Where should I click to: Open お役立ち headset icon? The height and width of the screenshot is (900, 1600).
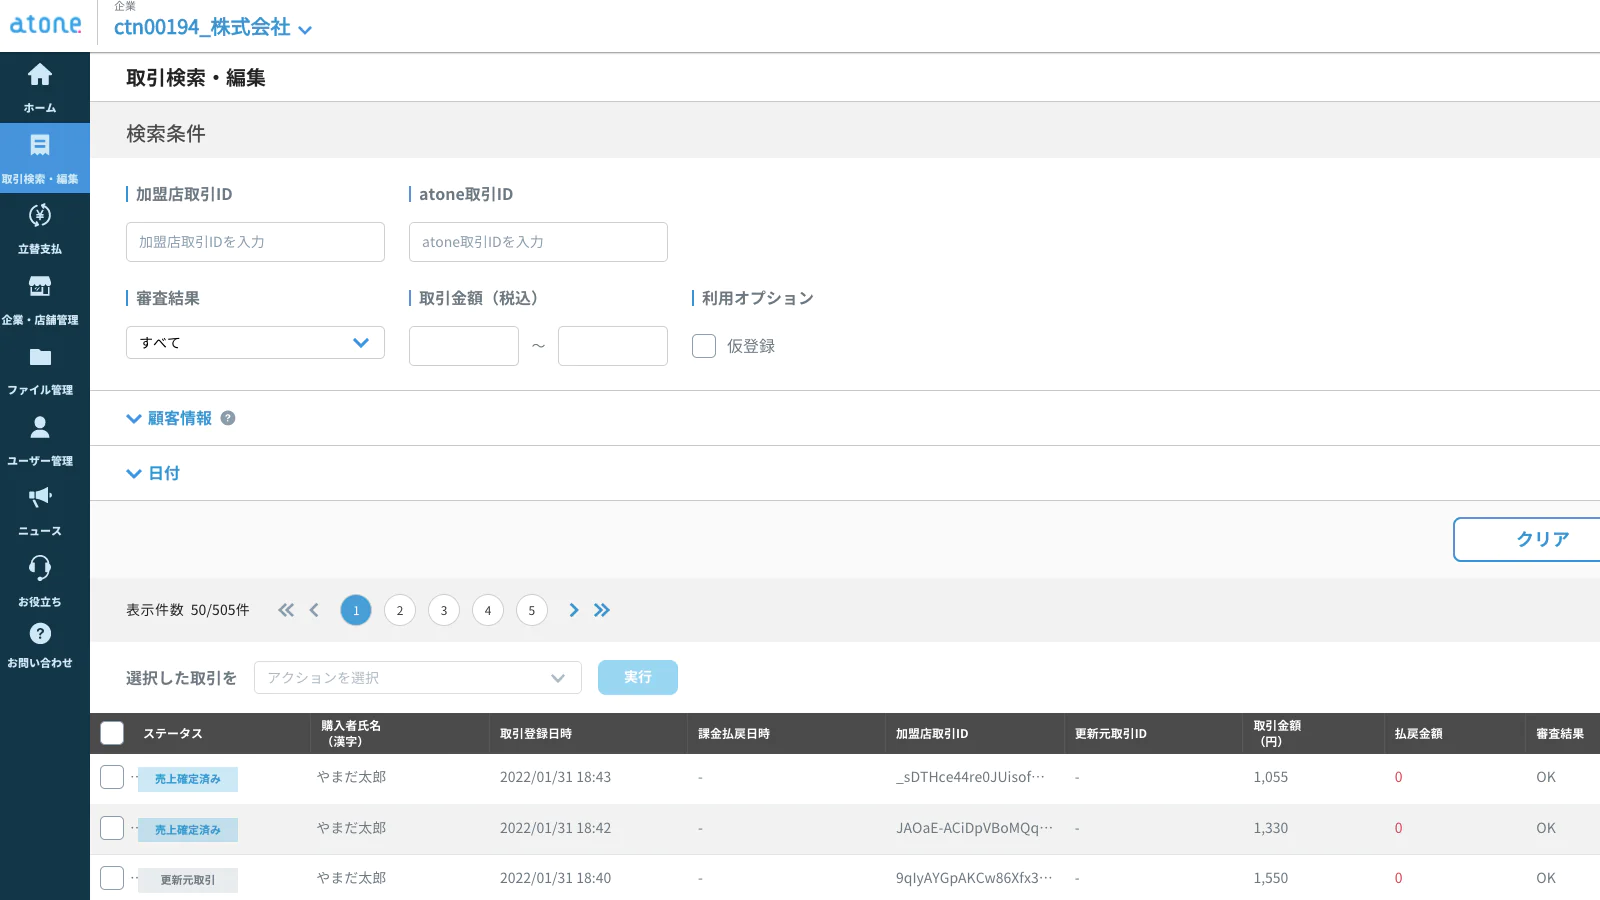pyautogui.click(x=40, y=568)
